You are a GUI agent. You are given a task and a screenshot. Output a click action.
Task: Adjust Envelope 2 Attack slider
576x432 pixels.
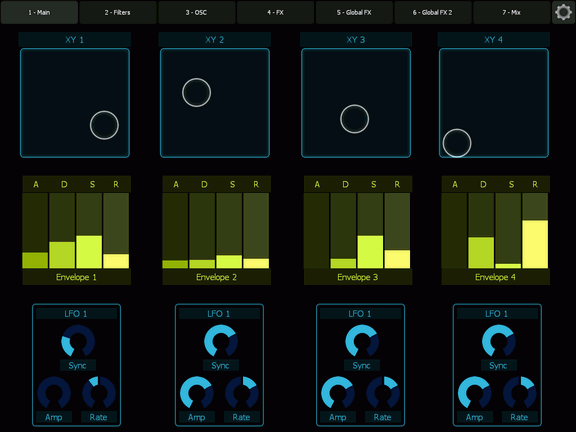(x=175, y=231)
